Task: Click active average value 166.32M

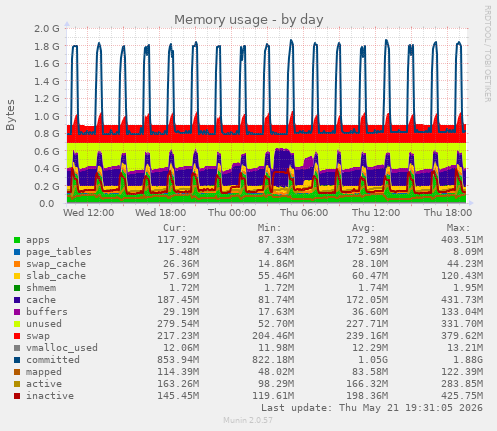Action: tap(367, 384)
